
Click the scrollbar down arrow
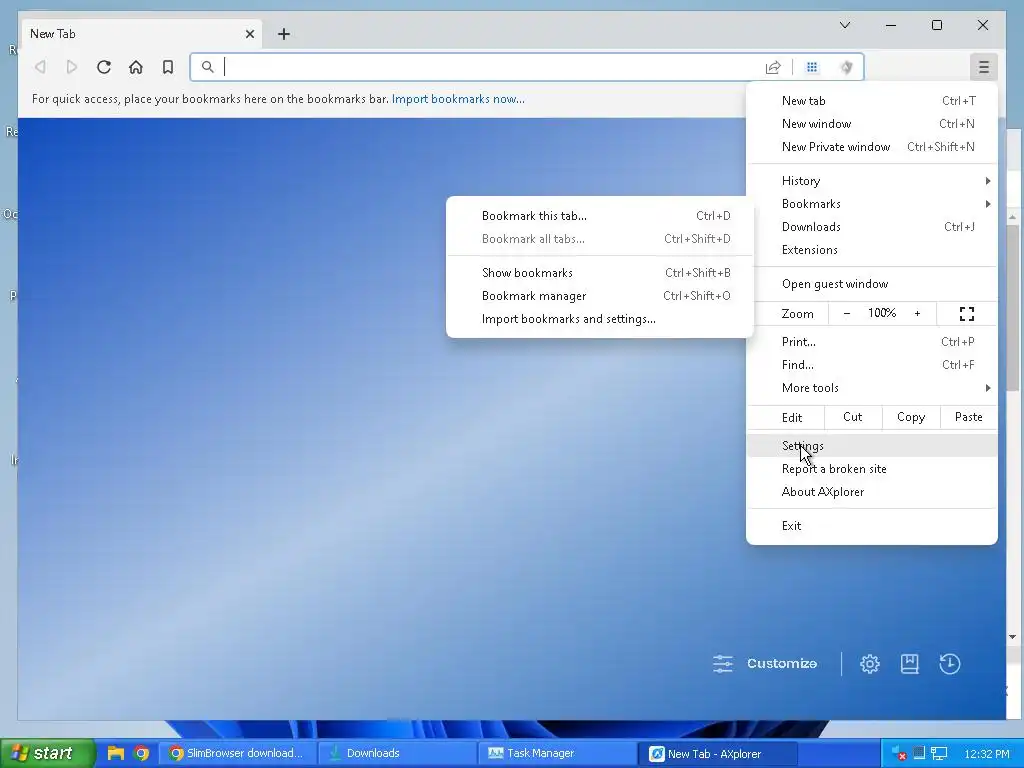pyautogui.click(x=1012, y=637)
